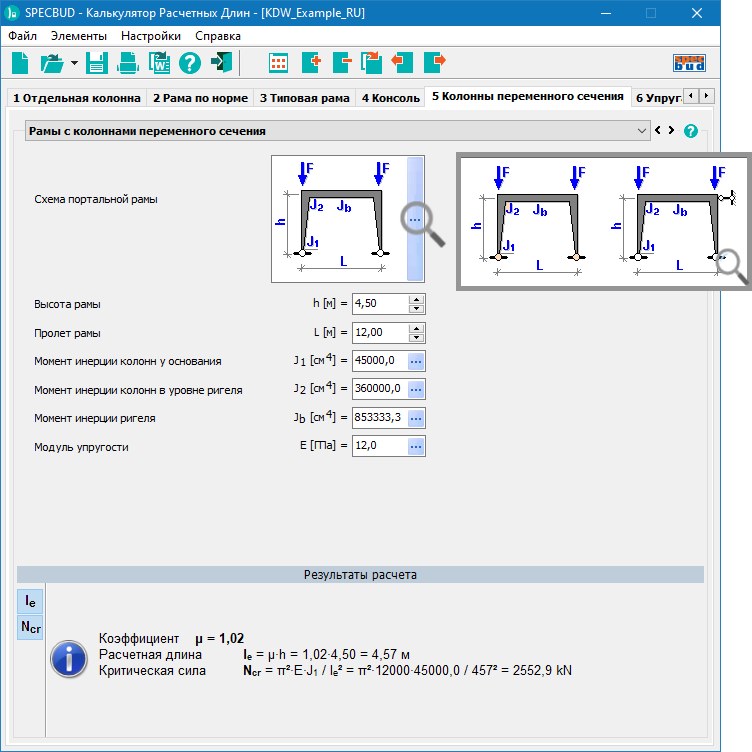The image size is (752, 752).
Task: Switch to results tab Ie
Action: (x=31, y=601)
